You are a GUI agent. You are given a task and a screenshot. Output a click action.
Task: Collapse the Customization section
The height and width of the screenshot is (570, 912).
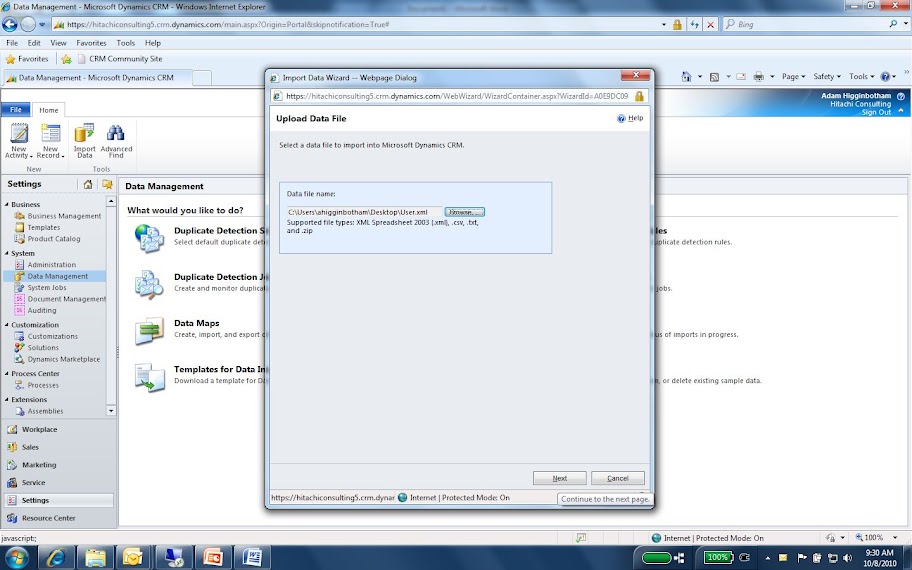click(7, 325)
